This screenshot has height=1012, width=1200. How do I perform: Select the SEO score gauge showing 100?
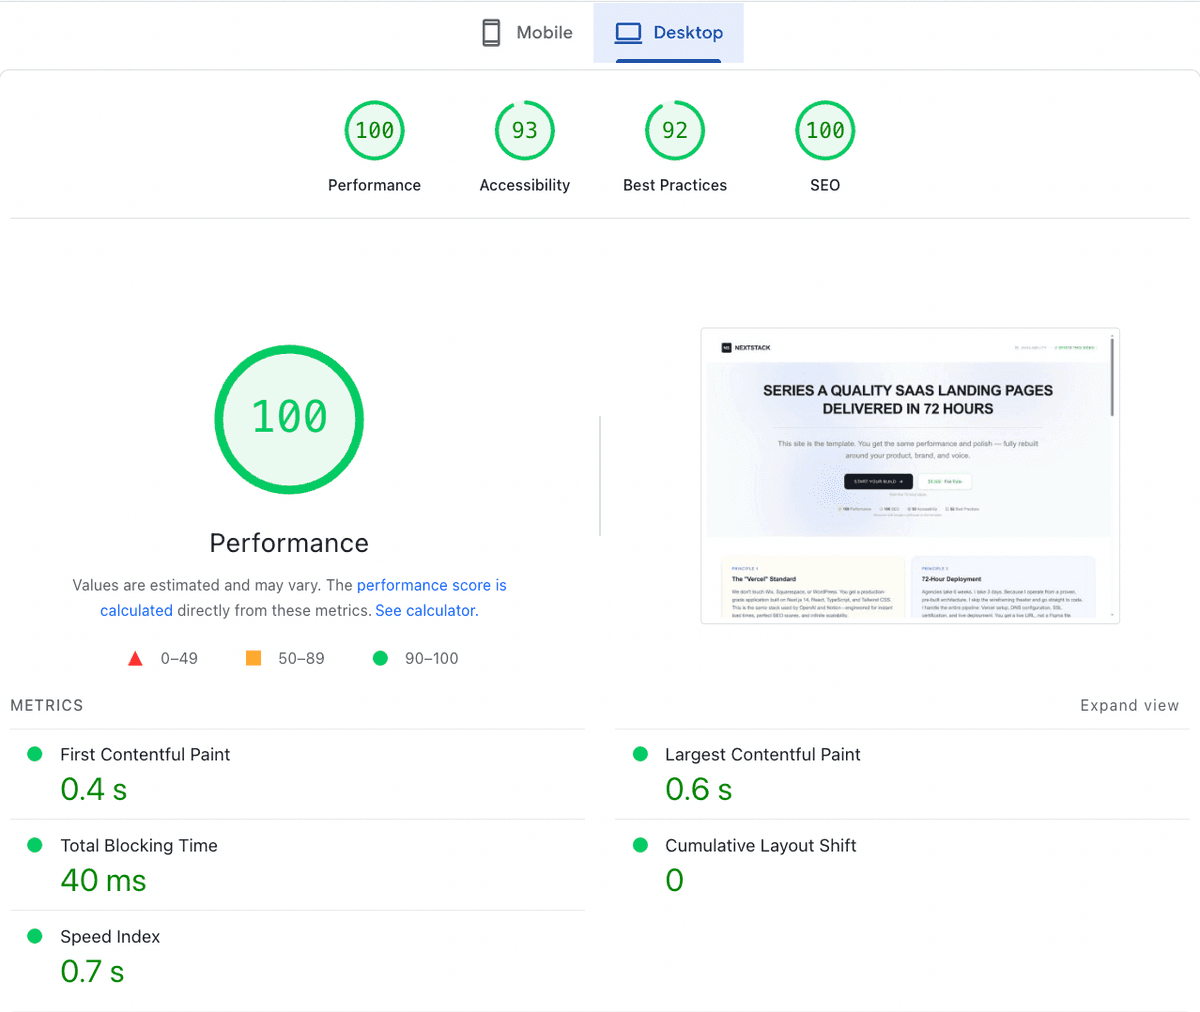pyautogui.click(x=824, y=130)
